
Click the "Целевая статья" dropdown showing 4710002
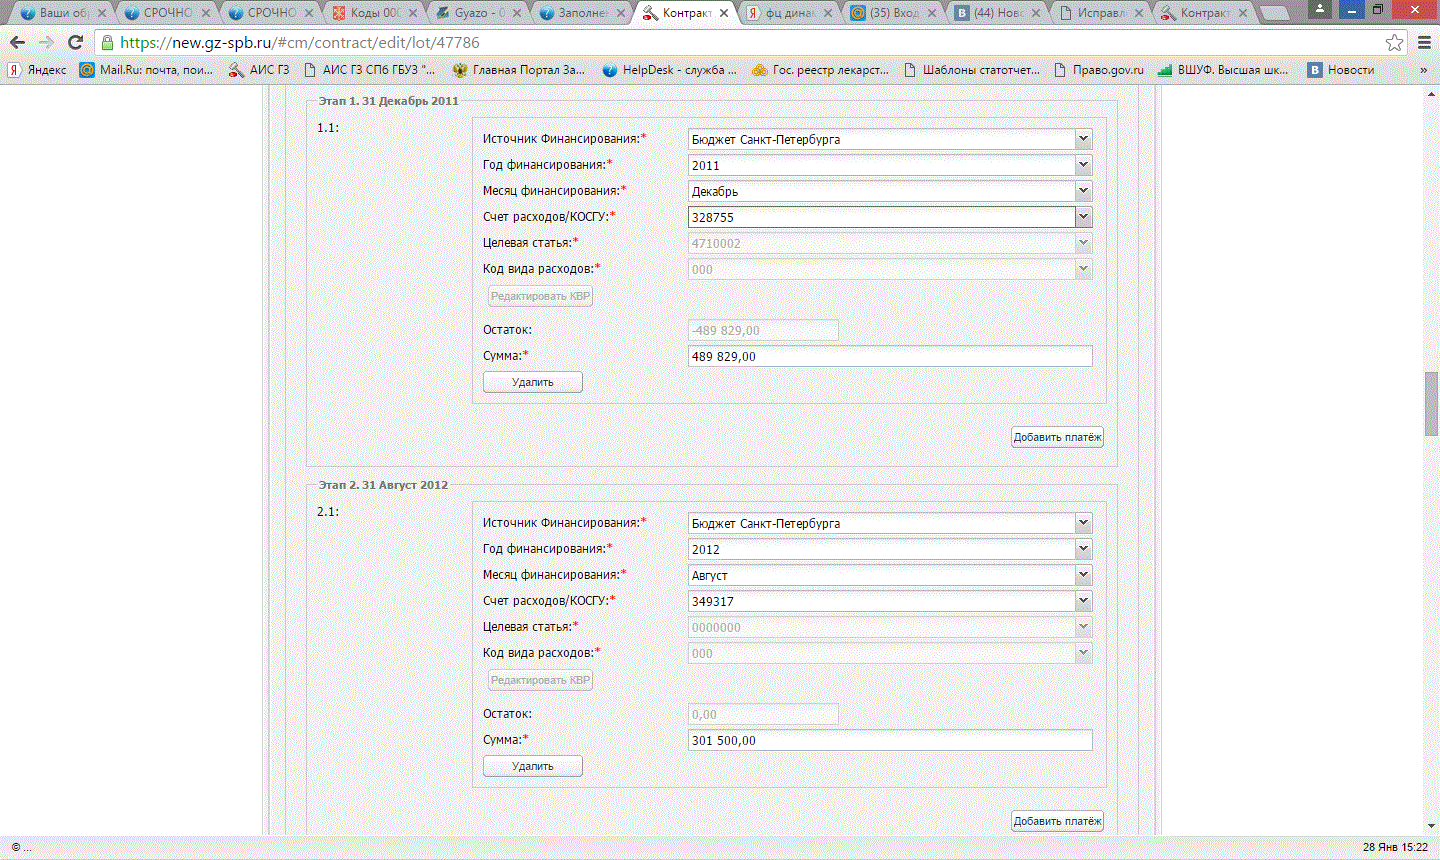tap(890, 243)
